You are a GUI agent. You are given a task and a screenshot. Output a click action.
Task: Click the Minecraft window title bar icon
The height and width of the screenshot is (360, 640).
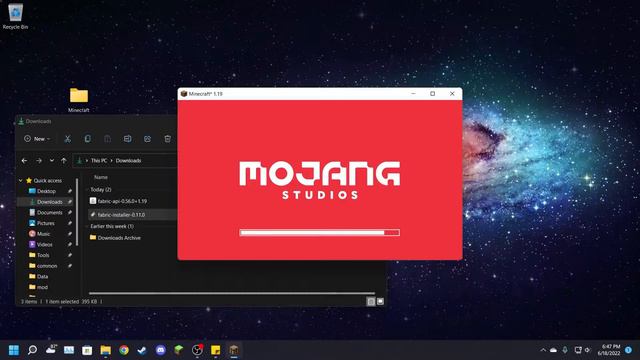coord(184,94)
